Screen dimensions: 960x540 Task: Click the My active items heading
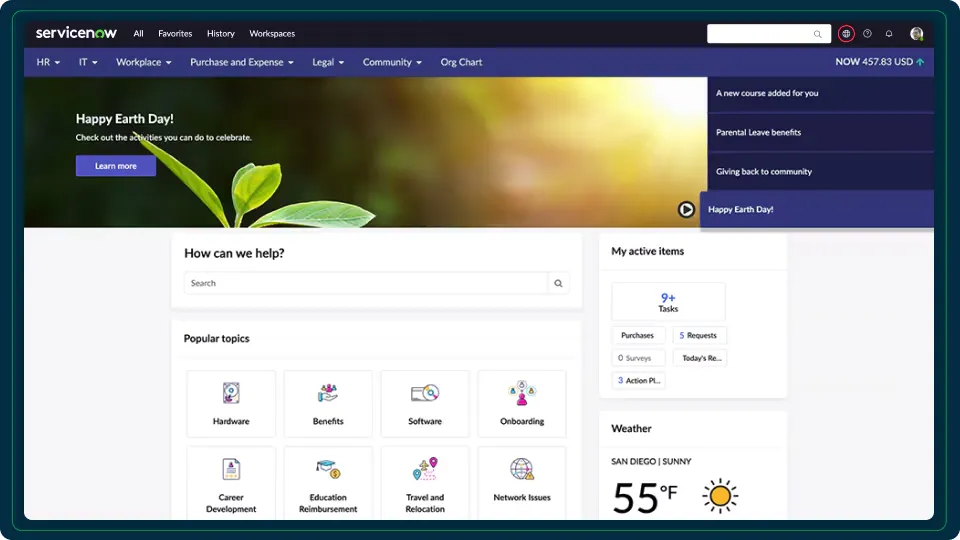pos(647,251)
